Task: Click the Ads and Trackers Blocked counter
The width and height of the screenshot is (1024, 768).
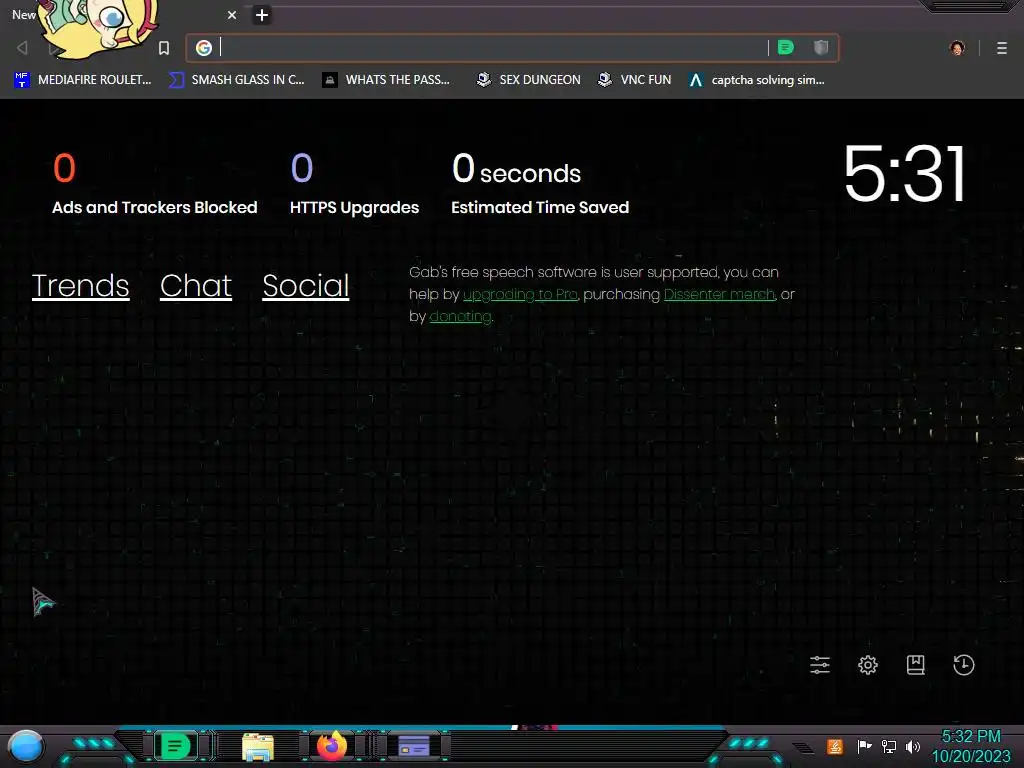Action: (x=154, y=184)
